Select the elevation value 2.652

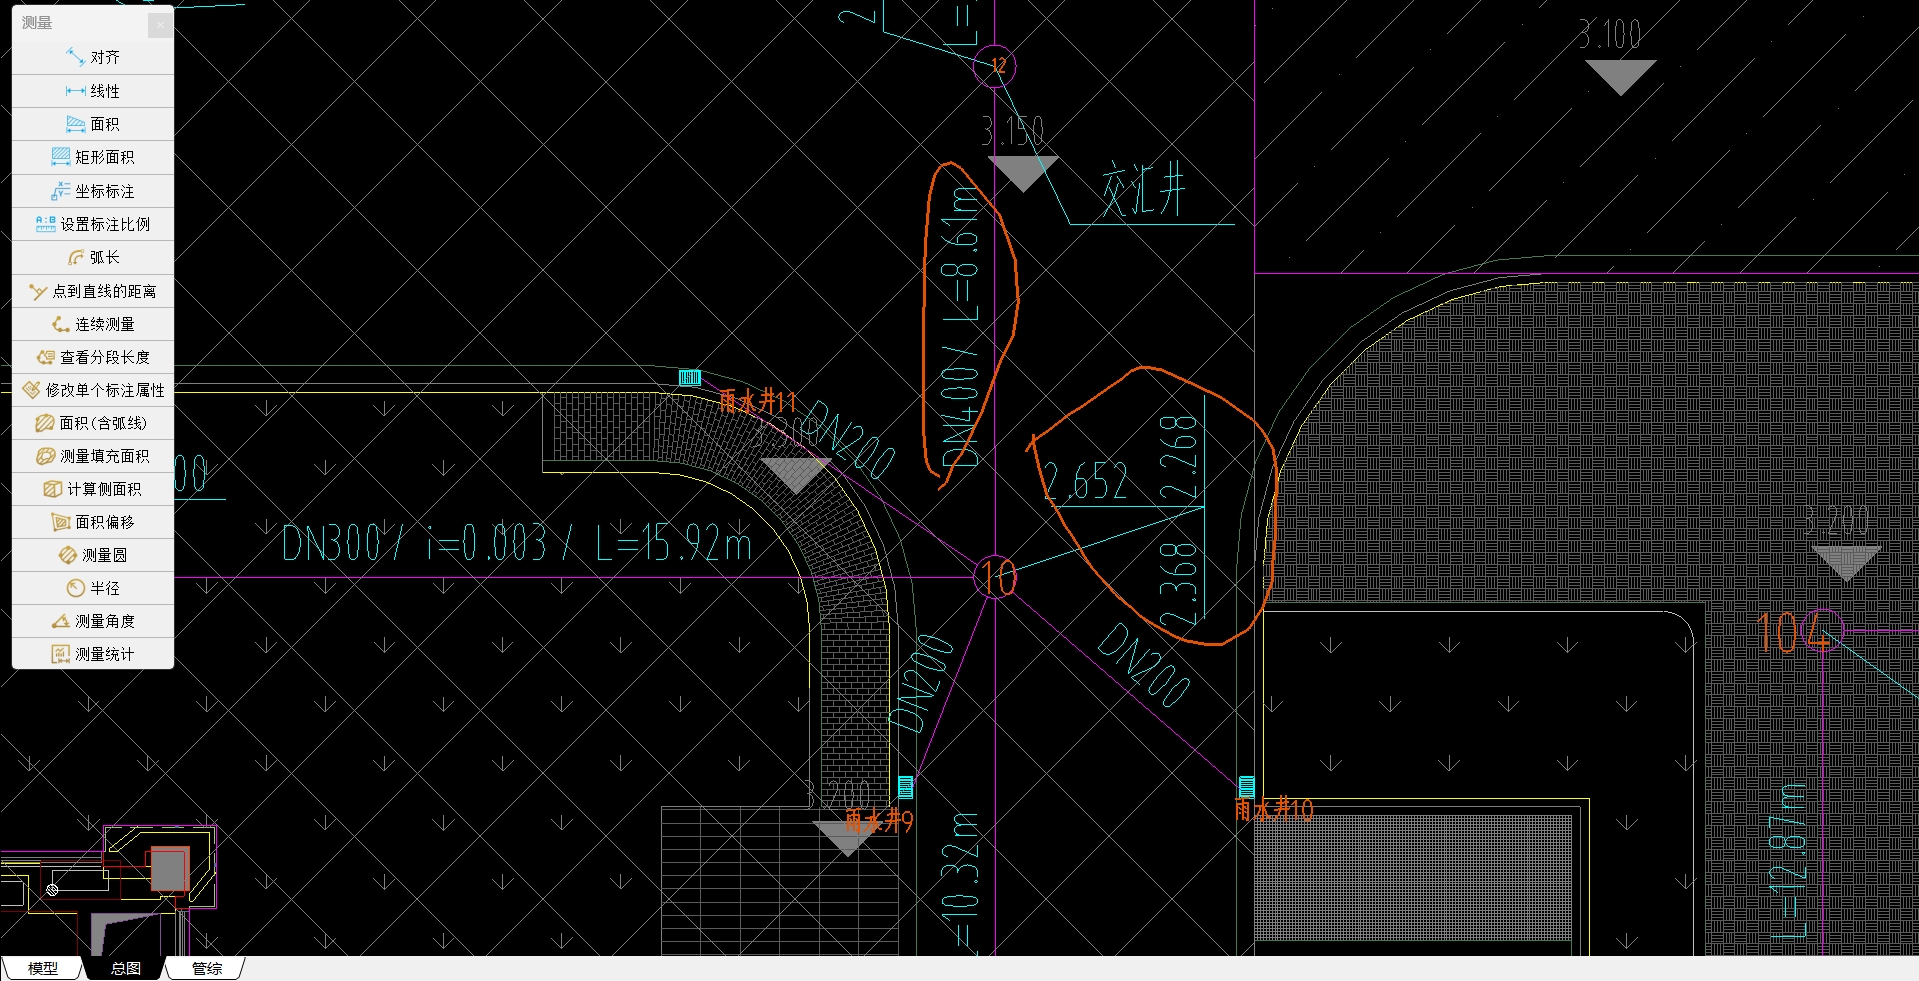tap(1085, 481)
